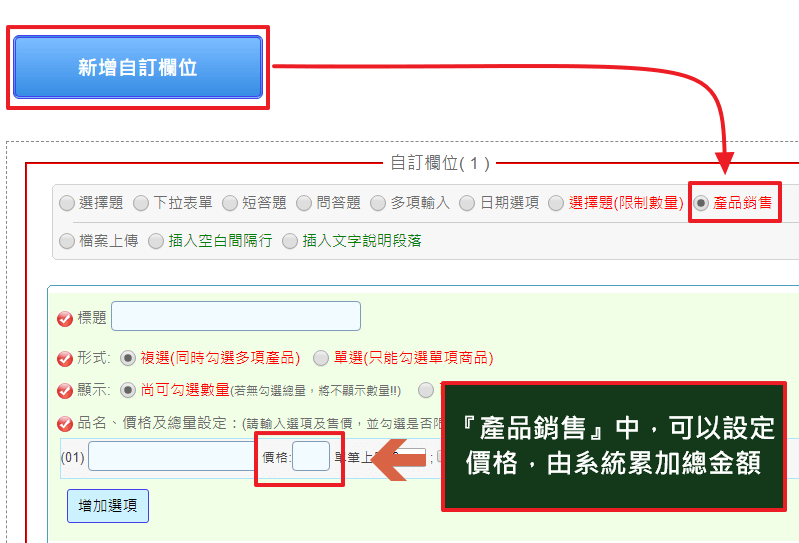Choose 尚可勾選數量 display option

(x=127, y=391)
